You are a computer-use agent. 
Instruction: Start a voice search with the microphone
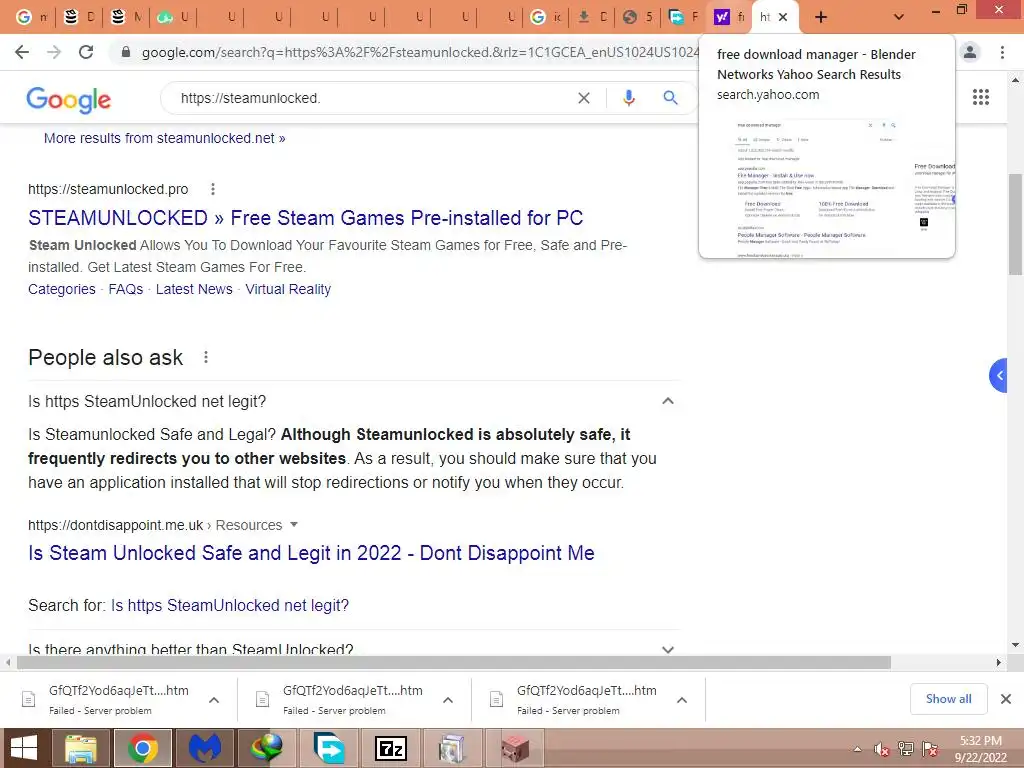pos(628,98)
